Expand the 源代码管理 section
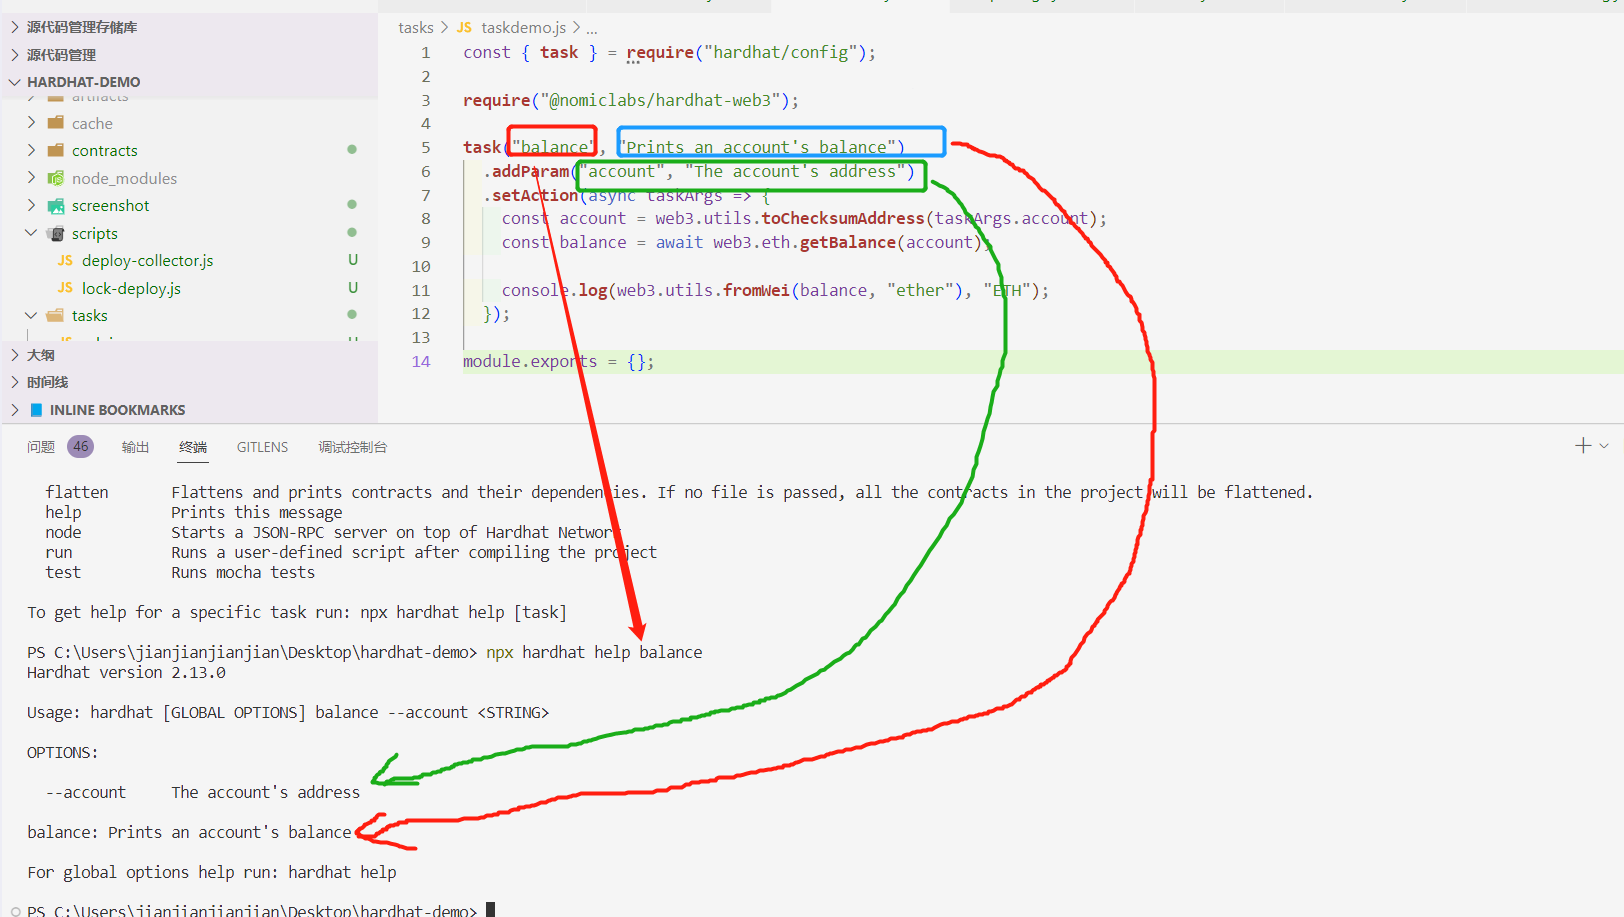The image size is (1624, 917). point(14,55)
